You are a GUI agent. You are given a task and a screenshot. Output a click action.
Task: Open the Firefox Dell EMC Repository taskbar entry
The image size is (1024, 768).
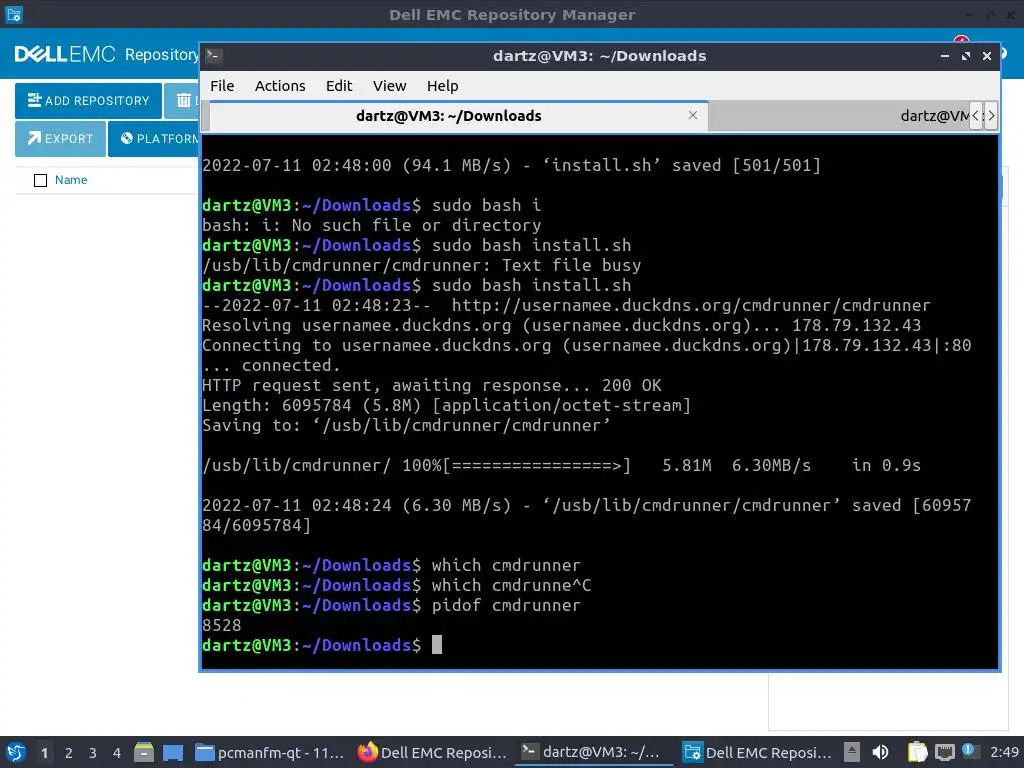click(432, 752)
